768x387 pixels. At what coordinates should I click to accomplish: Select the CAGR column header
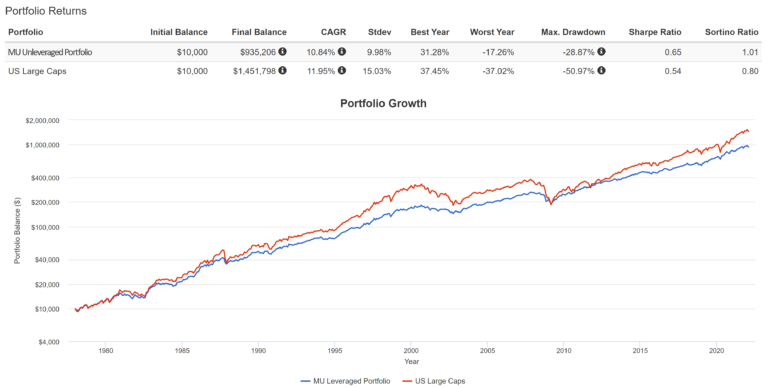pos(334,32)
